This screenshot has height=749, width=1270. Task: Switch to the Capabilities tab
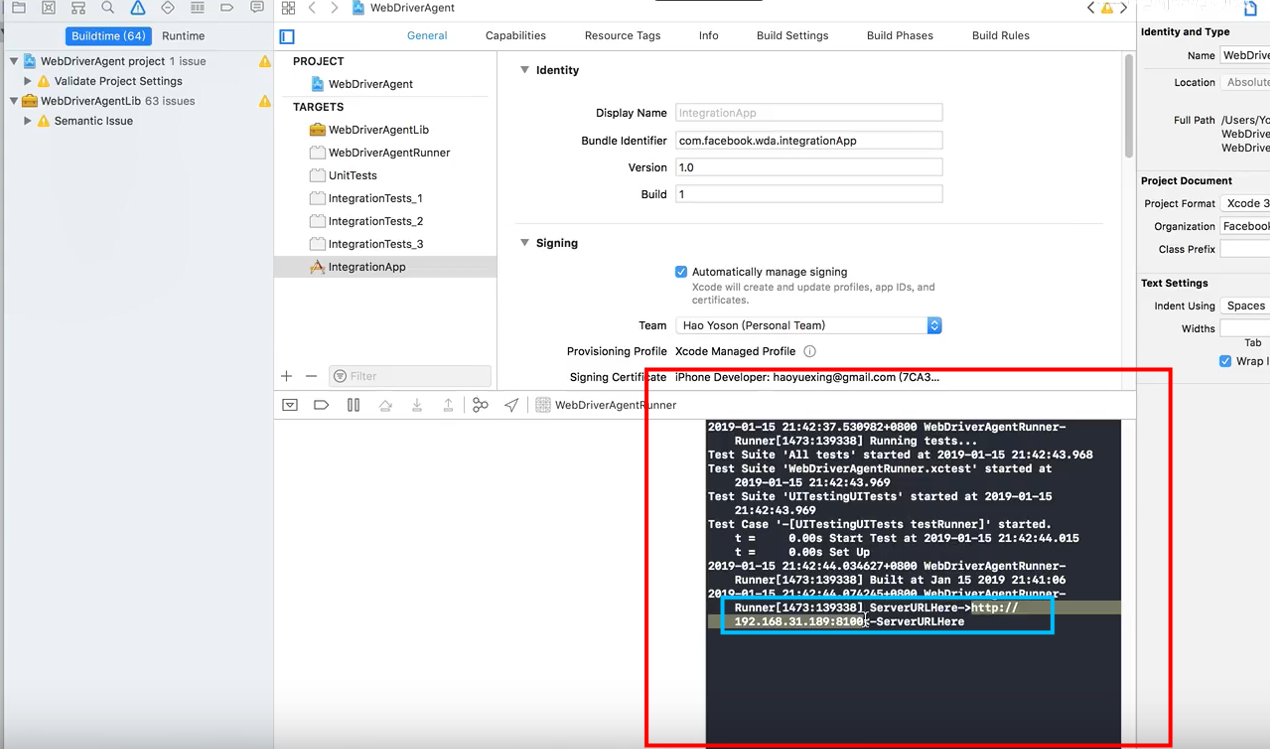(516, 36)
